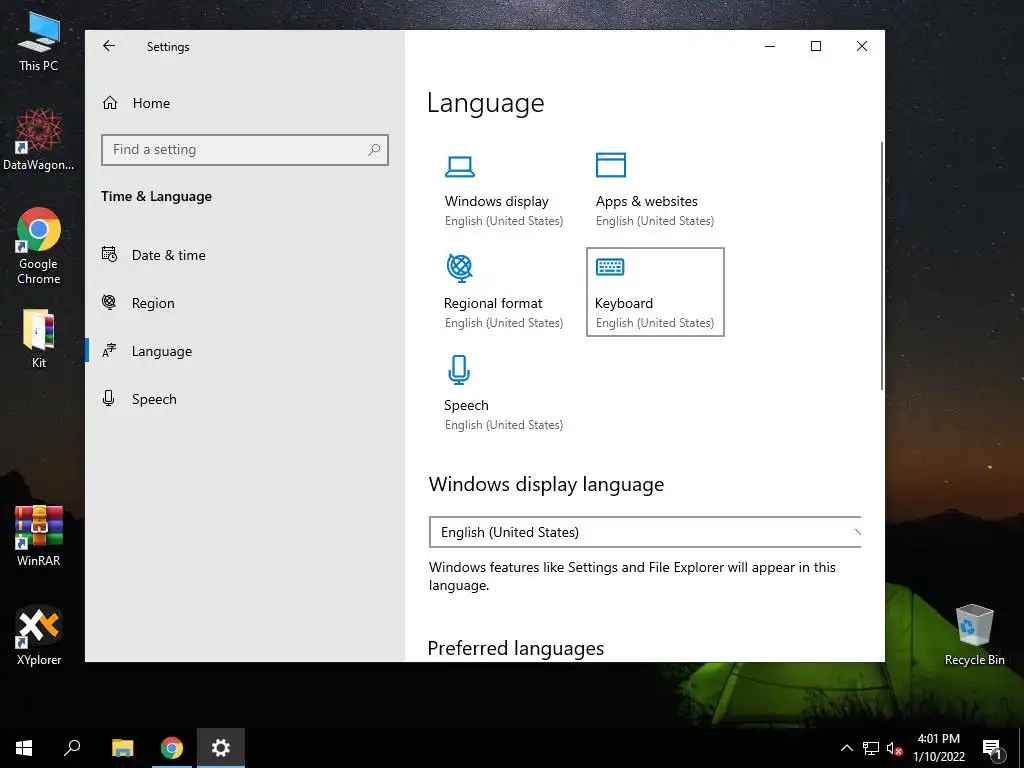Click the Apps & websites window icon
Image resolution: width=1024 pixels, height=768 pixels.
[611, 165]
